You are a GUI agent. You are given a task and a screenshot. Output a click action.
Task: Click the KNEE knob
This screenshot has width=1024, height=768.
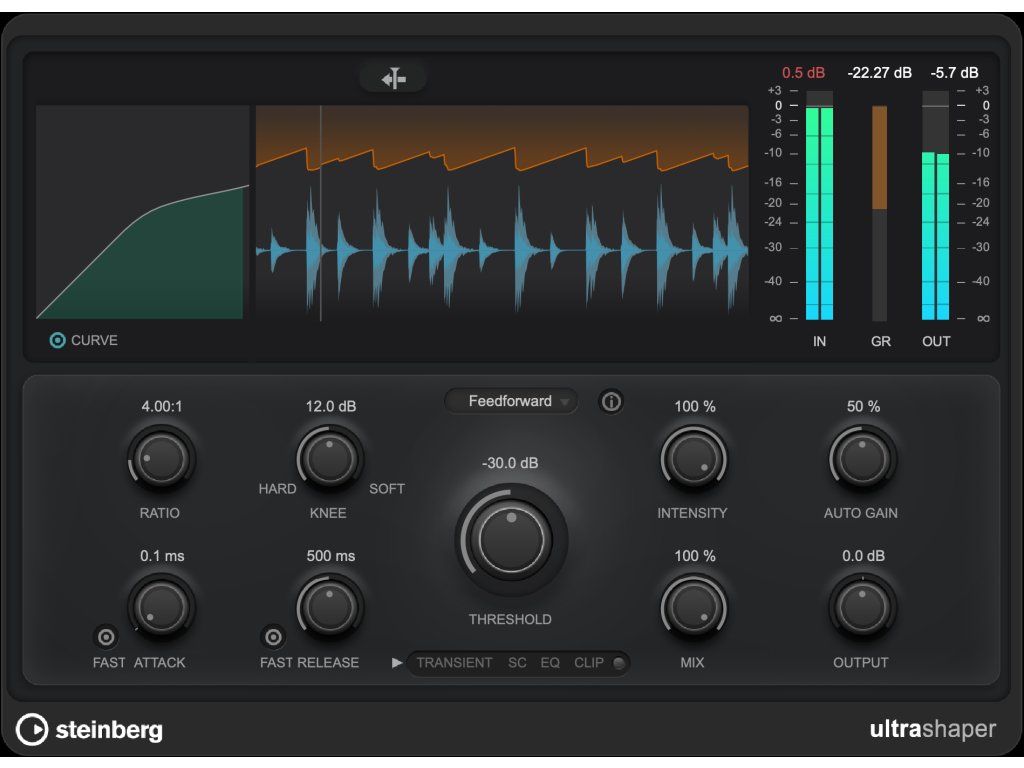coord(329,458)
